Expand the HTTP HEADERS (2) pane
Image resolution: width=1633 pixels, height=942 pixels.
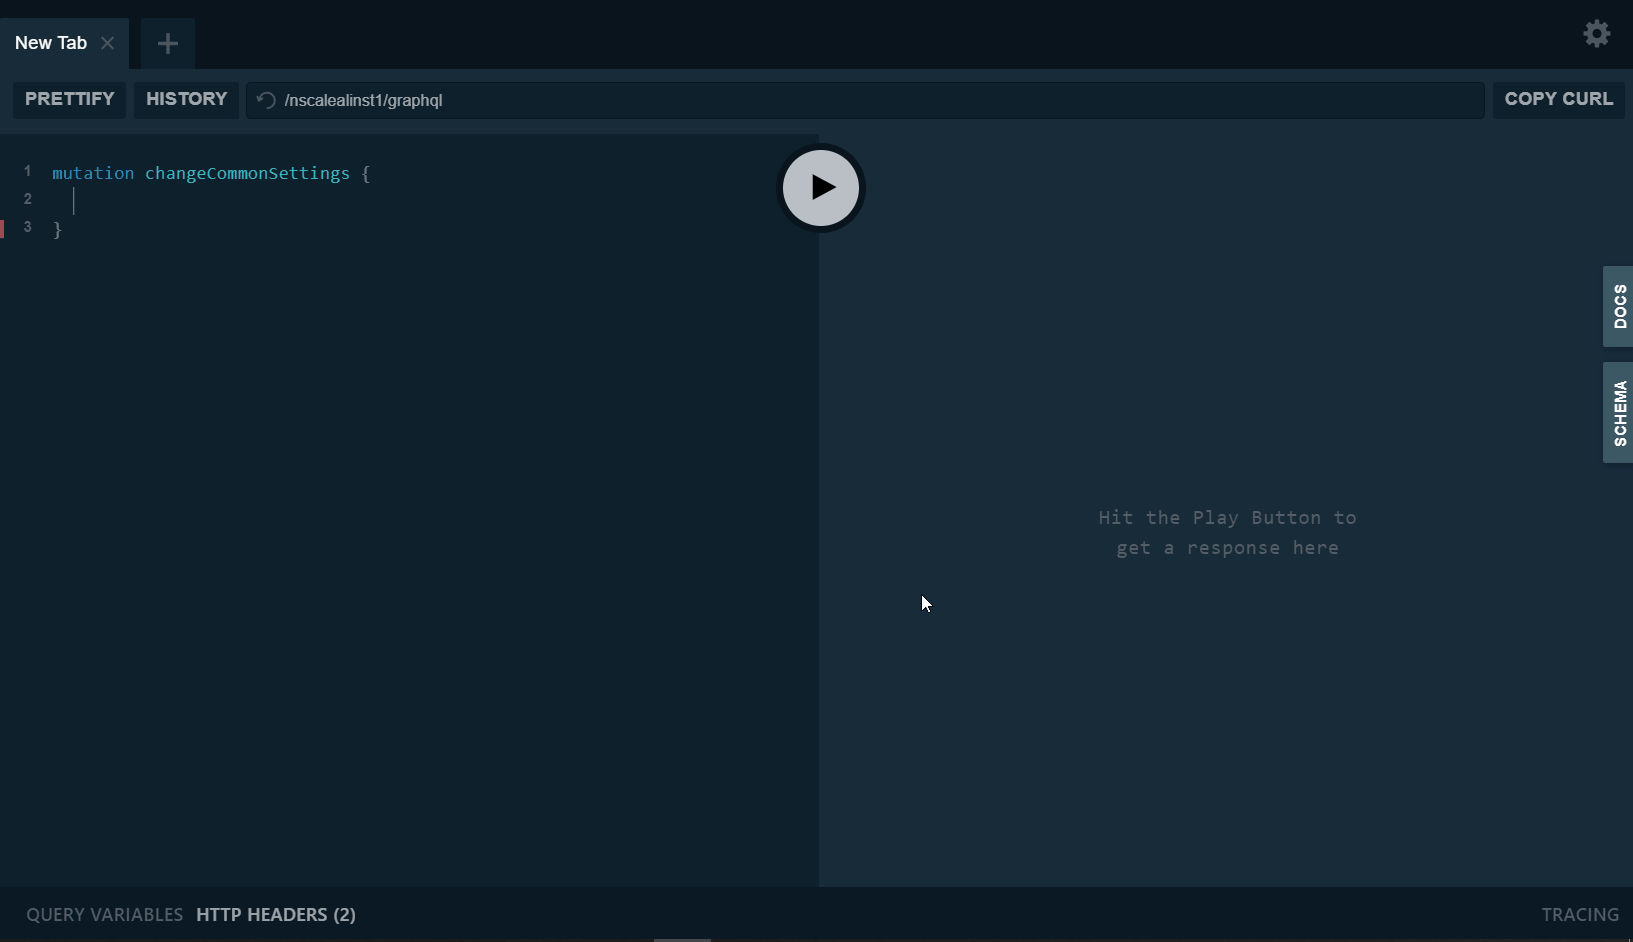(x=275, y=914)
